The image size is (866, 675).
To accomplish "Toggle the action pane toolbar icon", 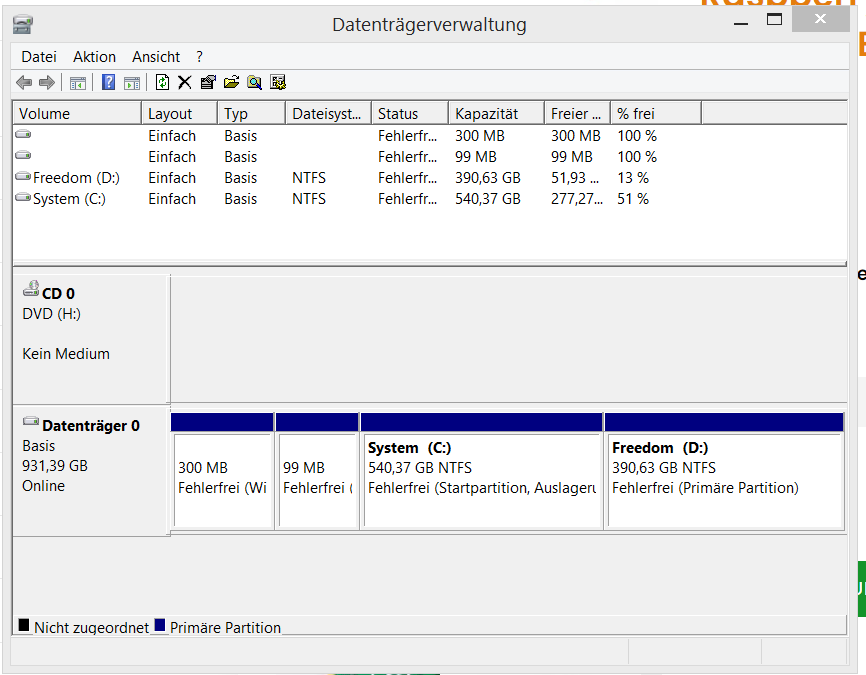I will click(x=132, y=83).
